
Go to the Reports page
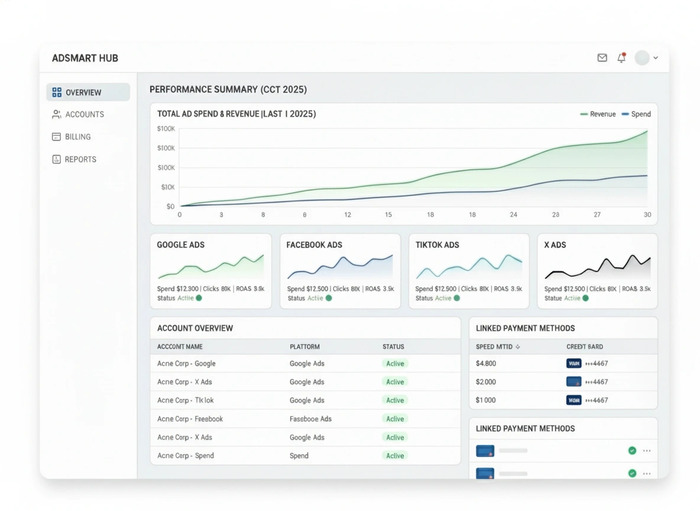[80, 159]
